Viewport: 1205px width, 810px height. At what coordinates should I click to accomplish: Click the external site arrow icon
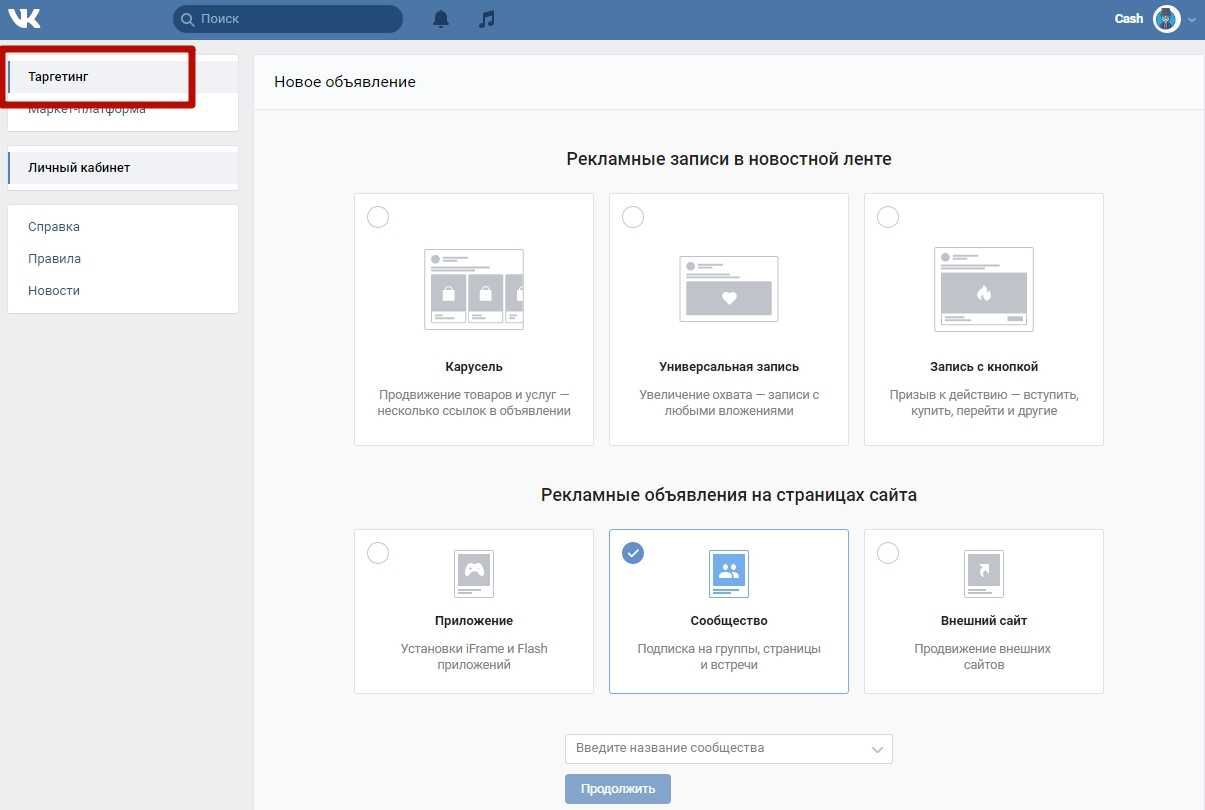tap(983, 572)
